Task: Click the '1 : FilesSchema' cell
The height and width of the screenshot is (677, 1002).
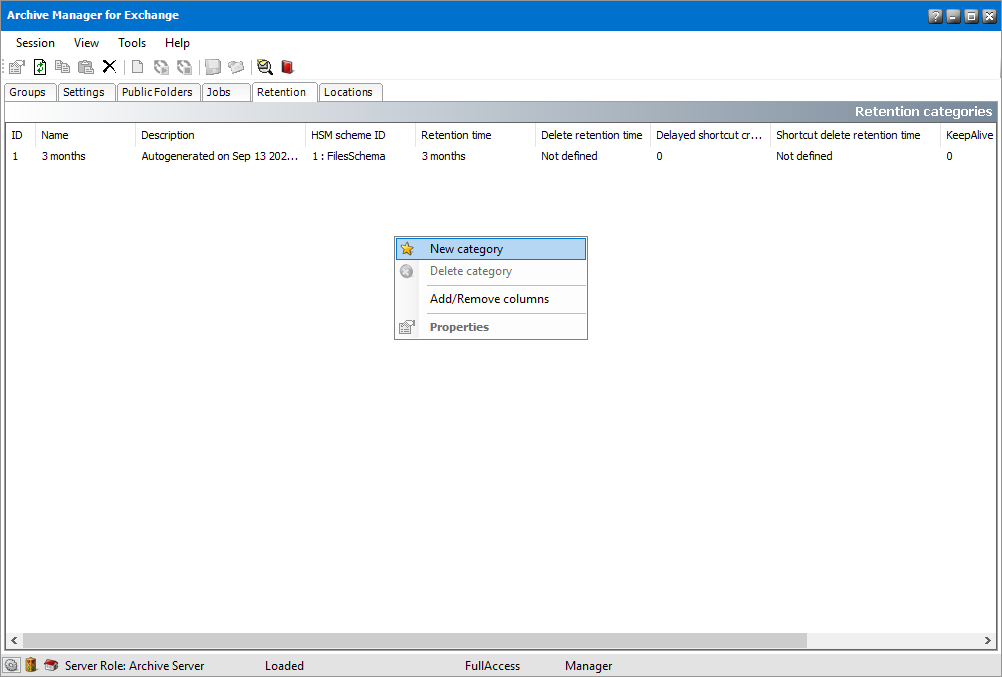Action: (349, 156)
